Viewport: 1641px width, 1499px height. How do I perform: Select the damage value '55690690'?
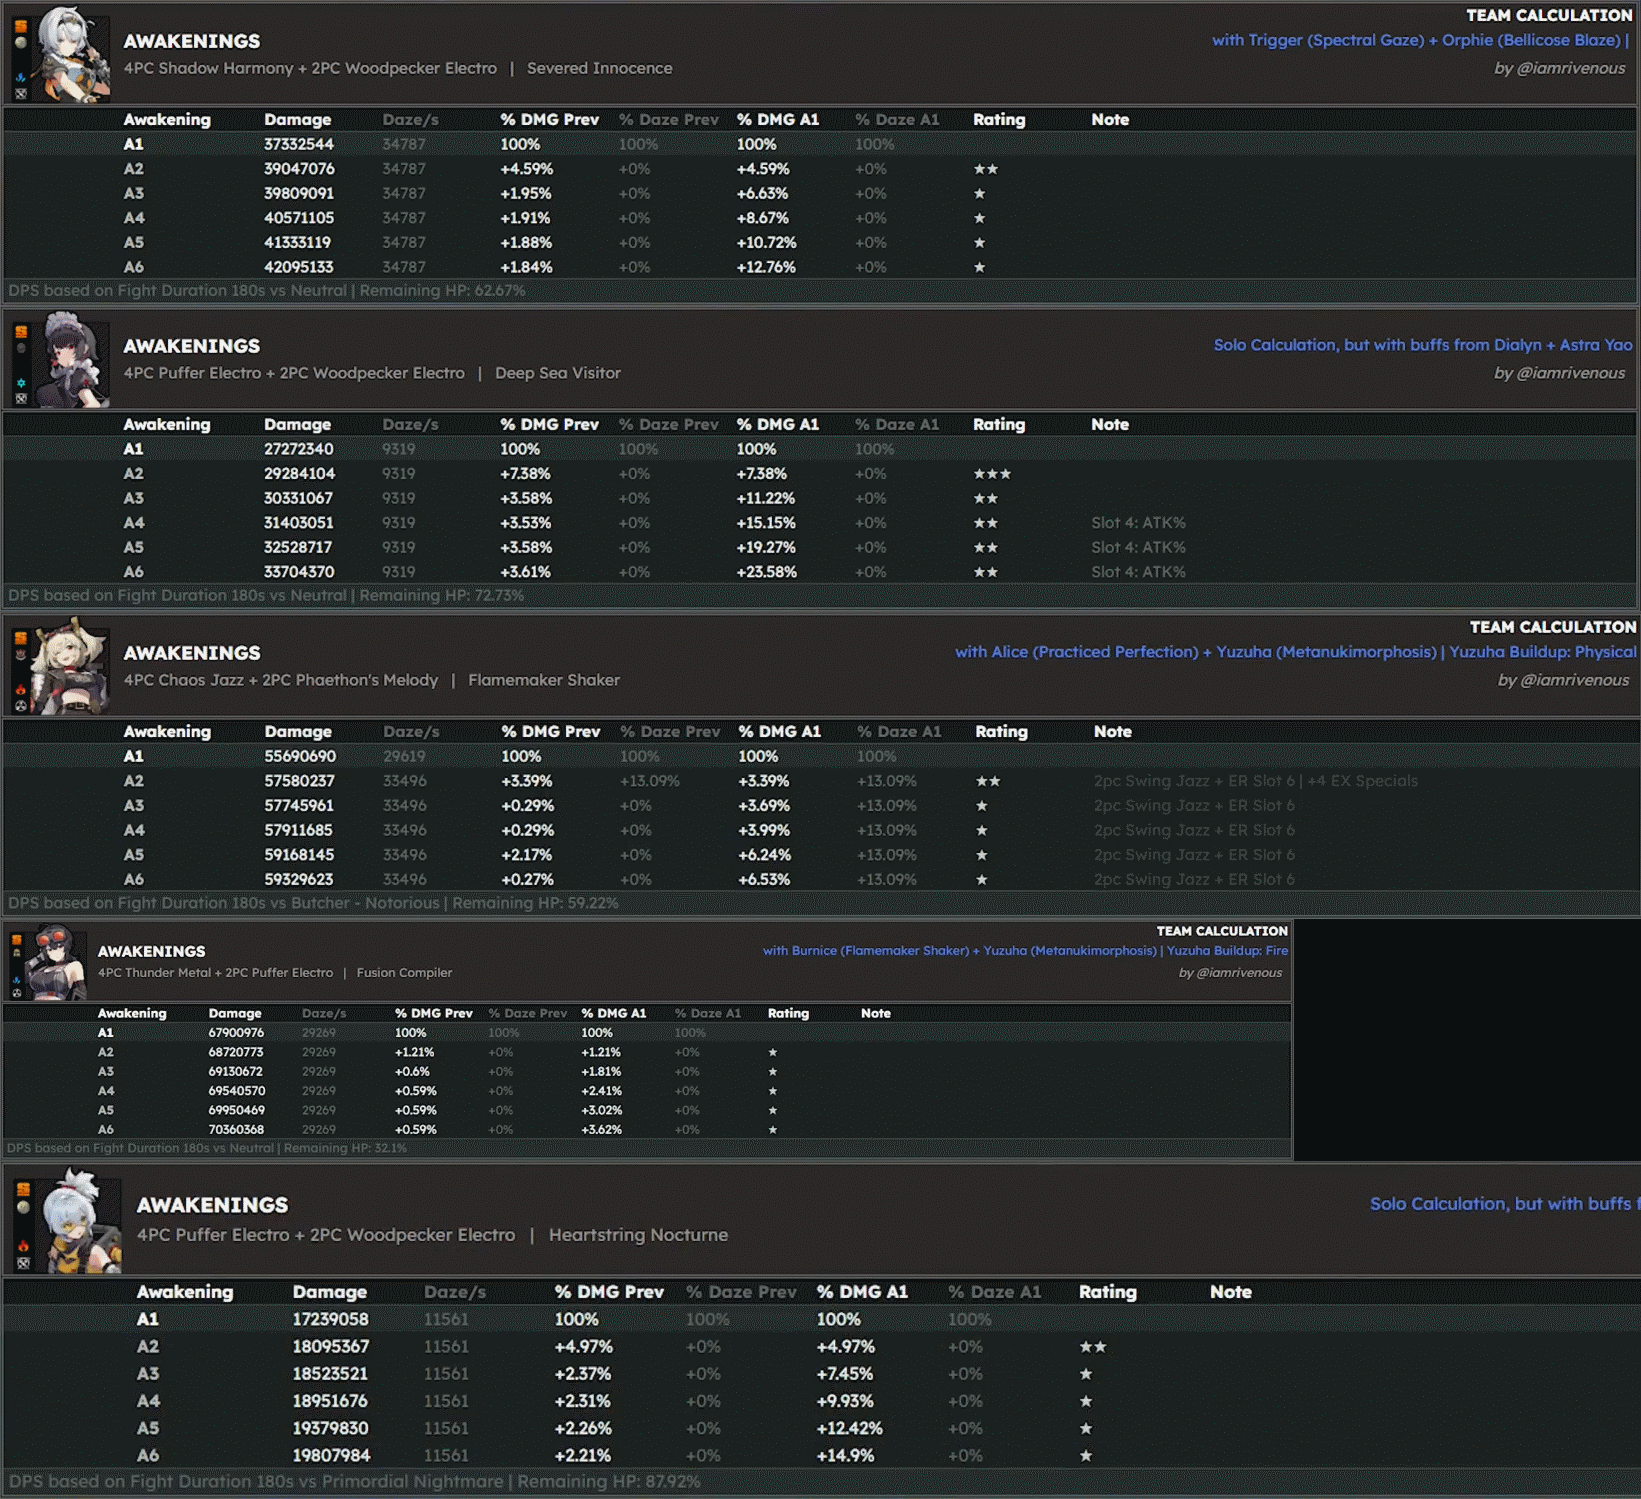point(300,756)
